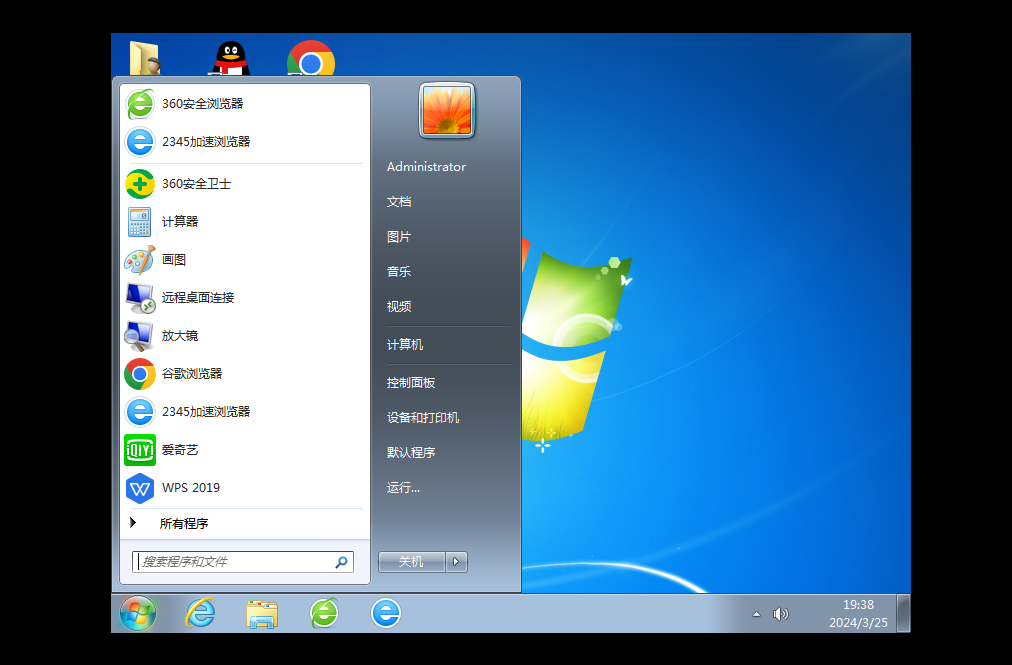Click the 搜索程序和文件 search box
1012x665 pixels.
click(243, 562)
